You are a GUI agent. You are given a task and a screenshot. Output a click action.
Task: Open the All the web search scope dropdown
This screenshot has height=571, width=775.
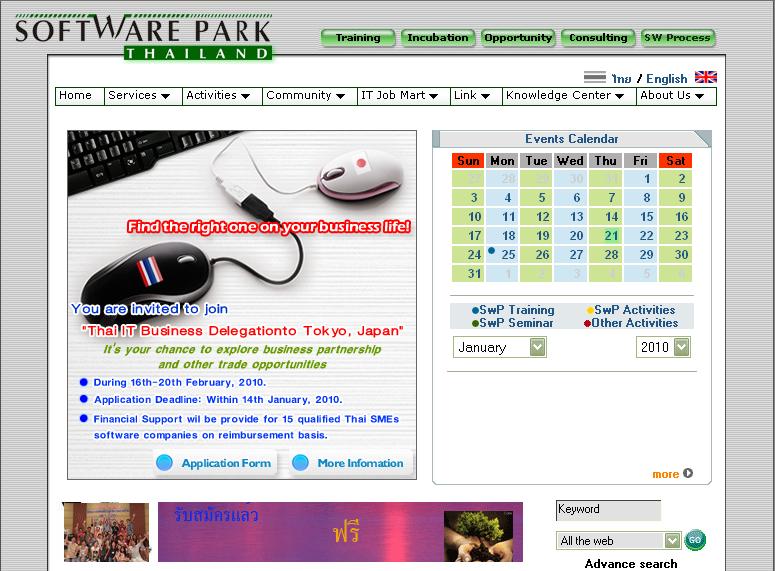[x=618, y=540]
